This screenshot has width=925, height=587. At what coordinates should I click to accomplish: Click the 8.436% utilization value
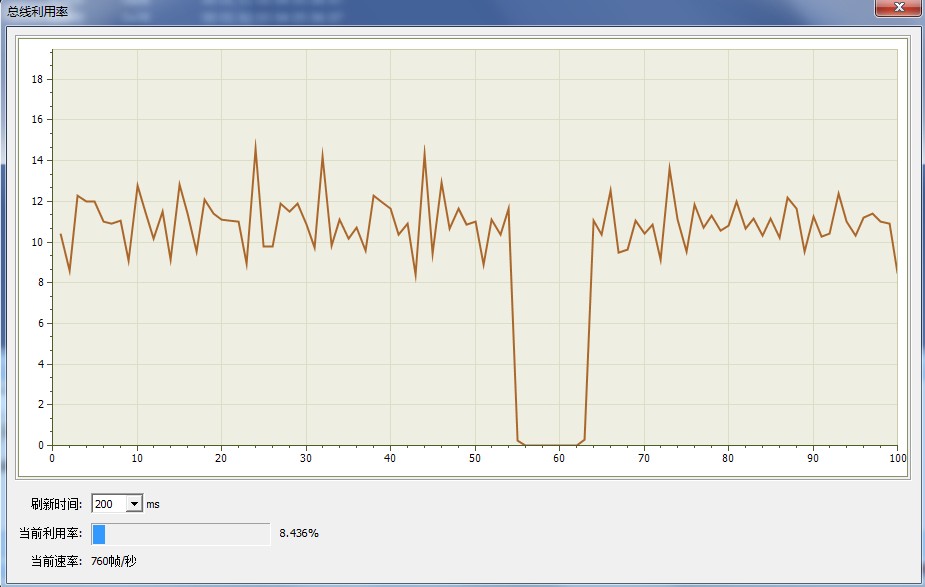click(299, 533)
